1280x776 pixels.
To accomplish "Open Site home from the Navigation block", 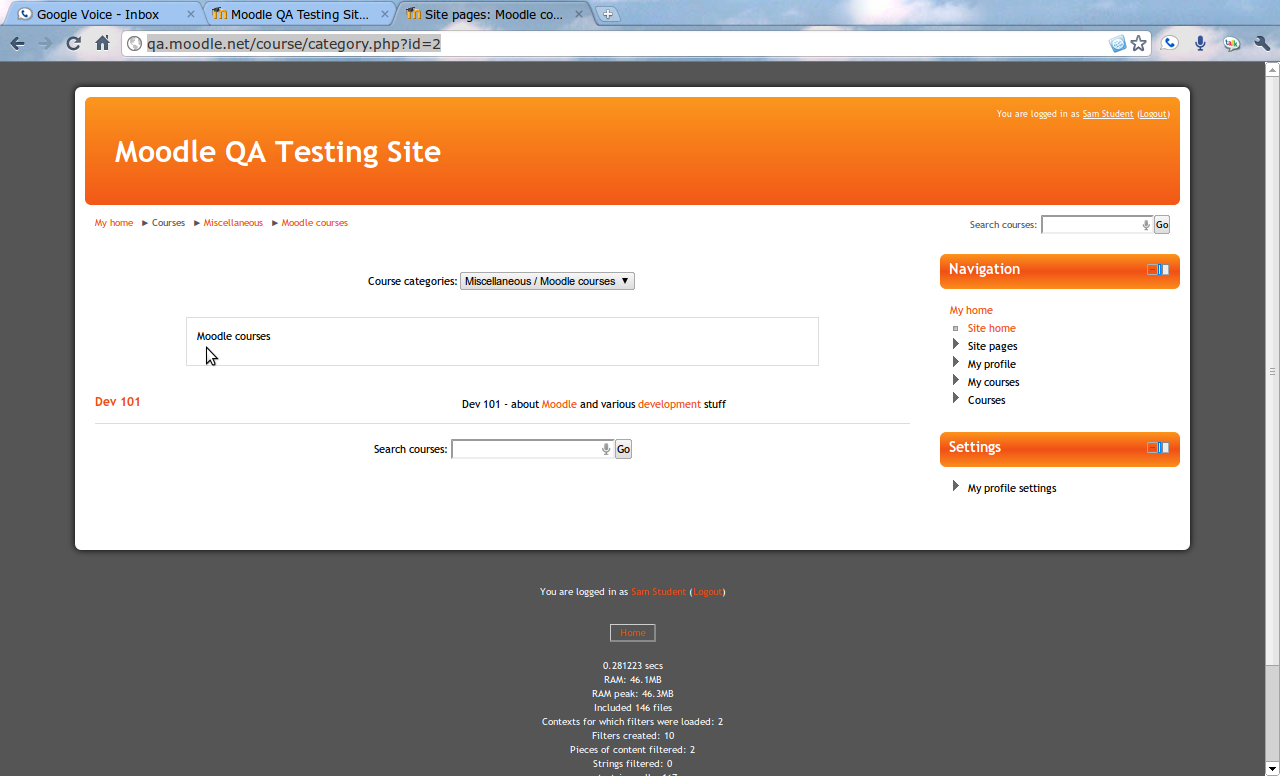I will click(991, 328).
